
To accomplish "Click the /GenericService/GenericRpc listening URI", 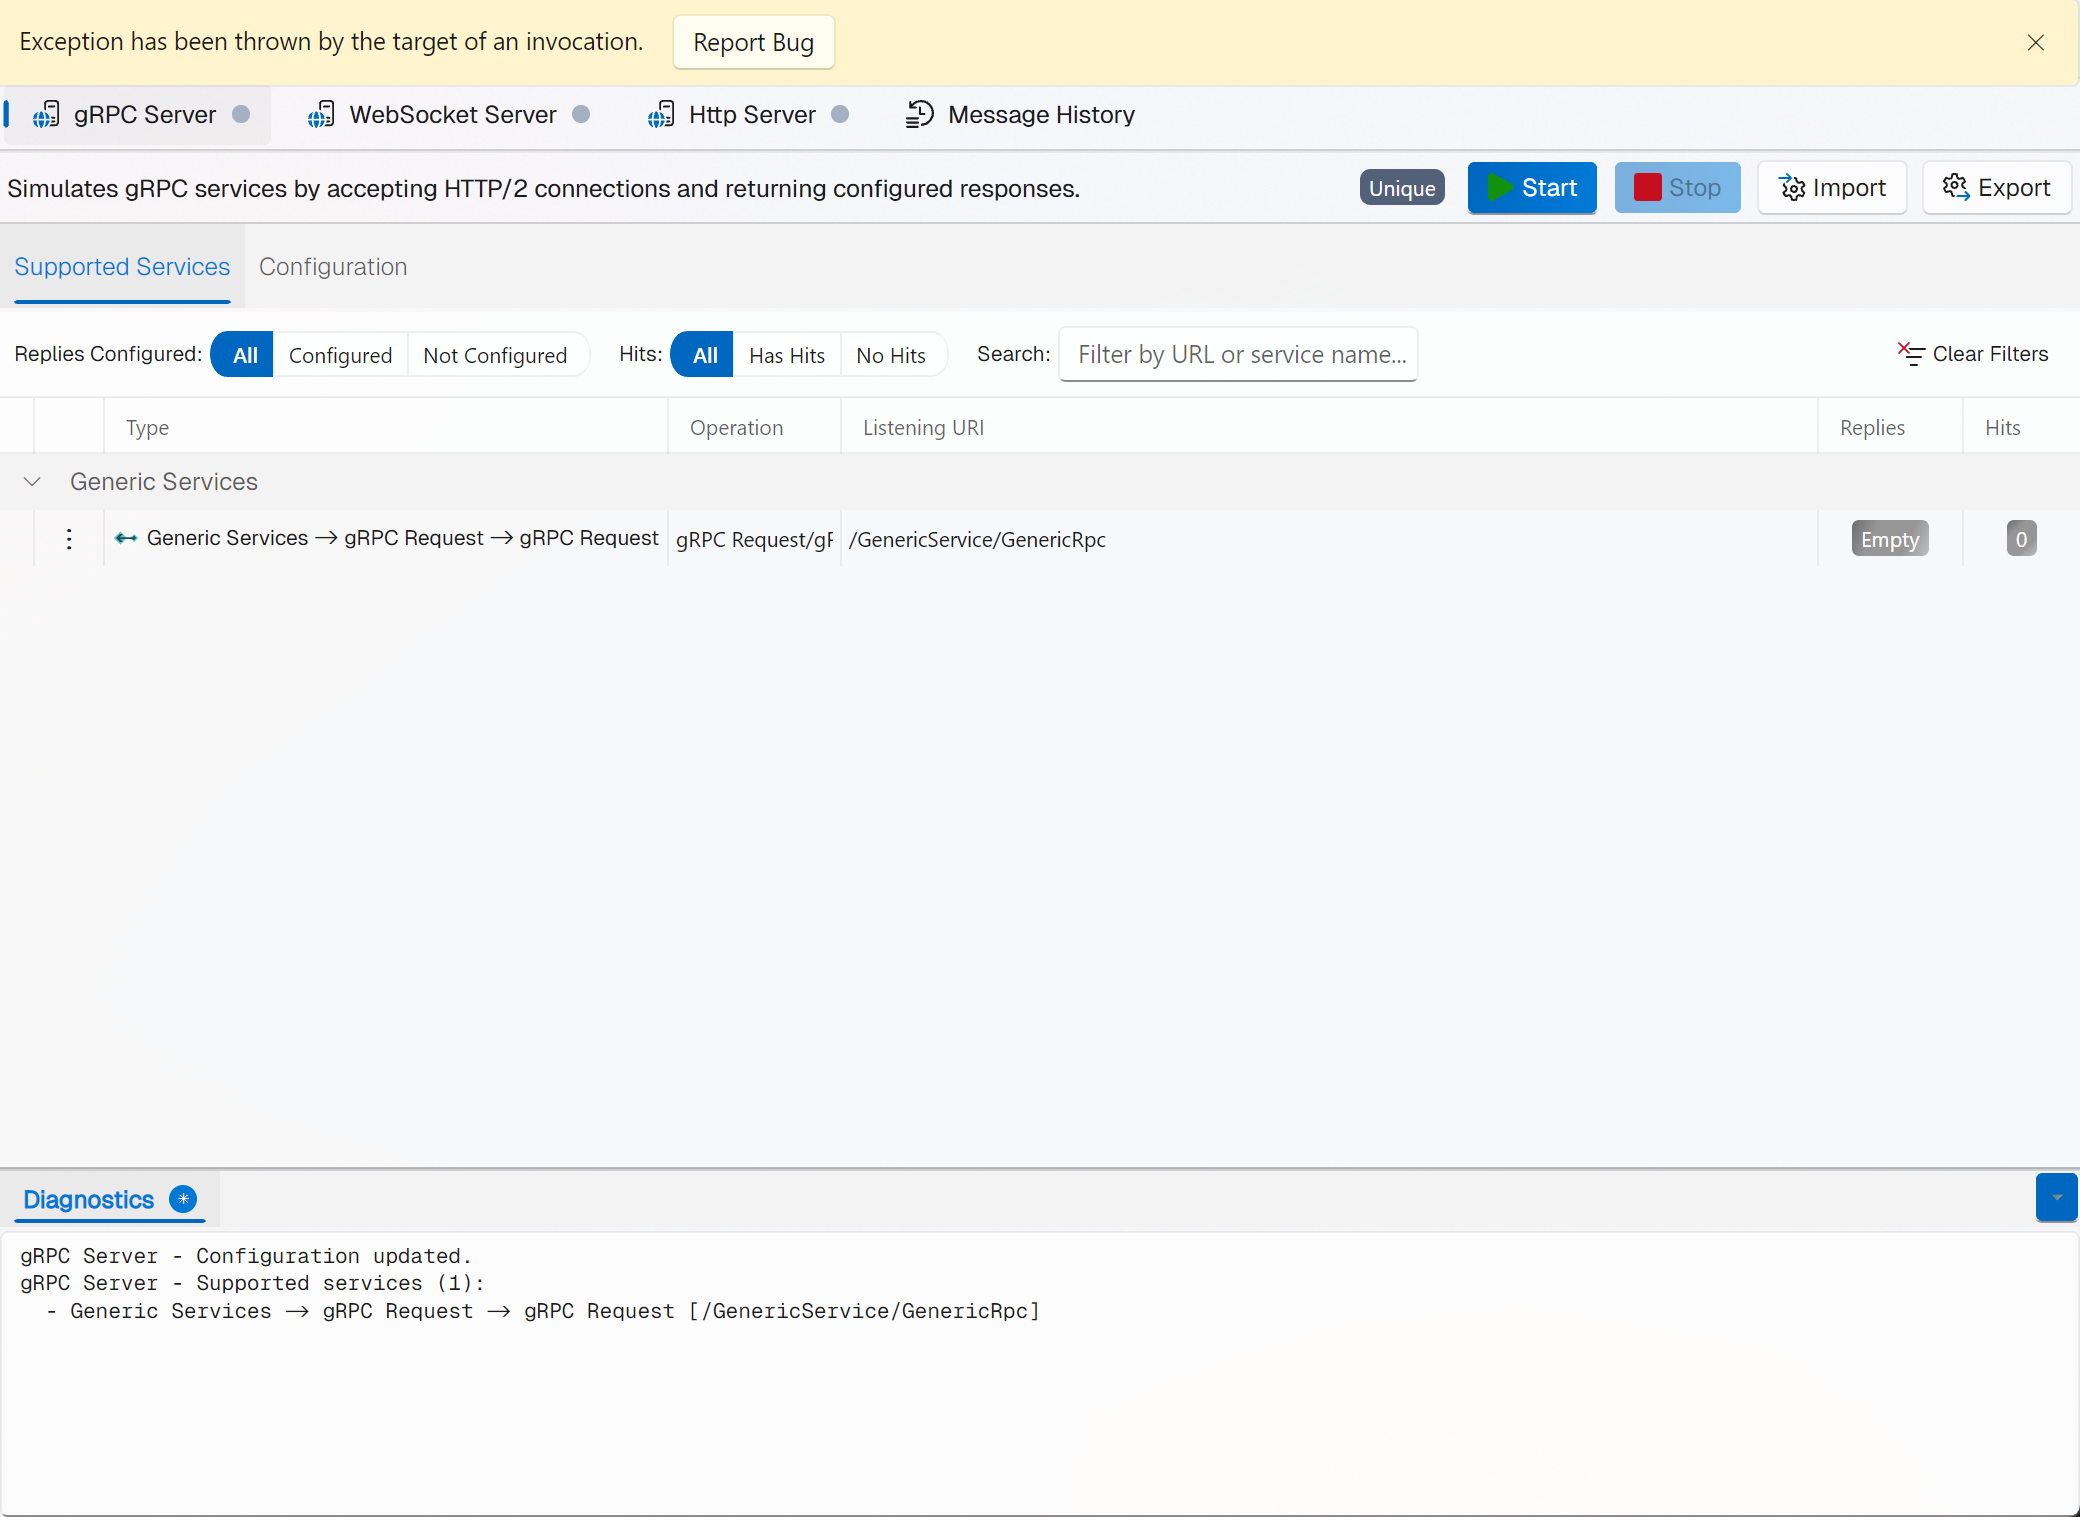I will click(x=977, y=540).
